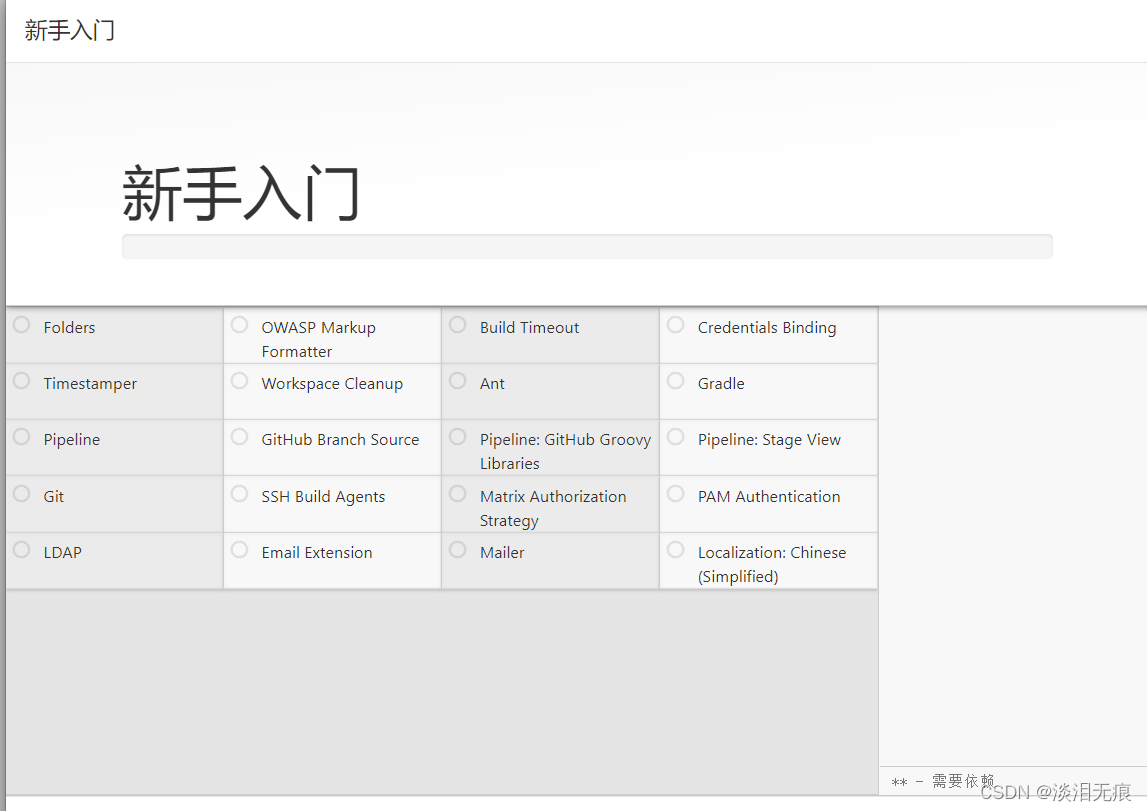Select the Workspace Cleanup plugin name
1147x811 pixels.
[x=332, y=384]
